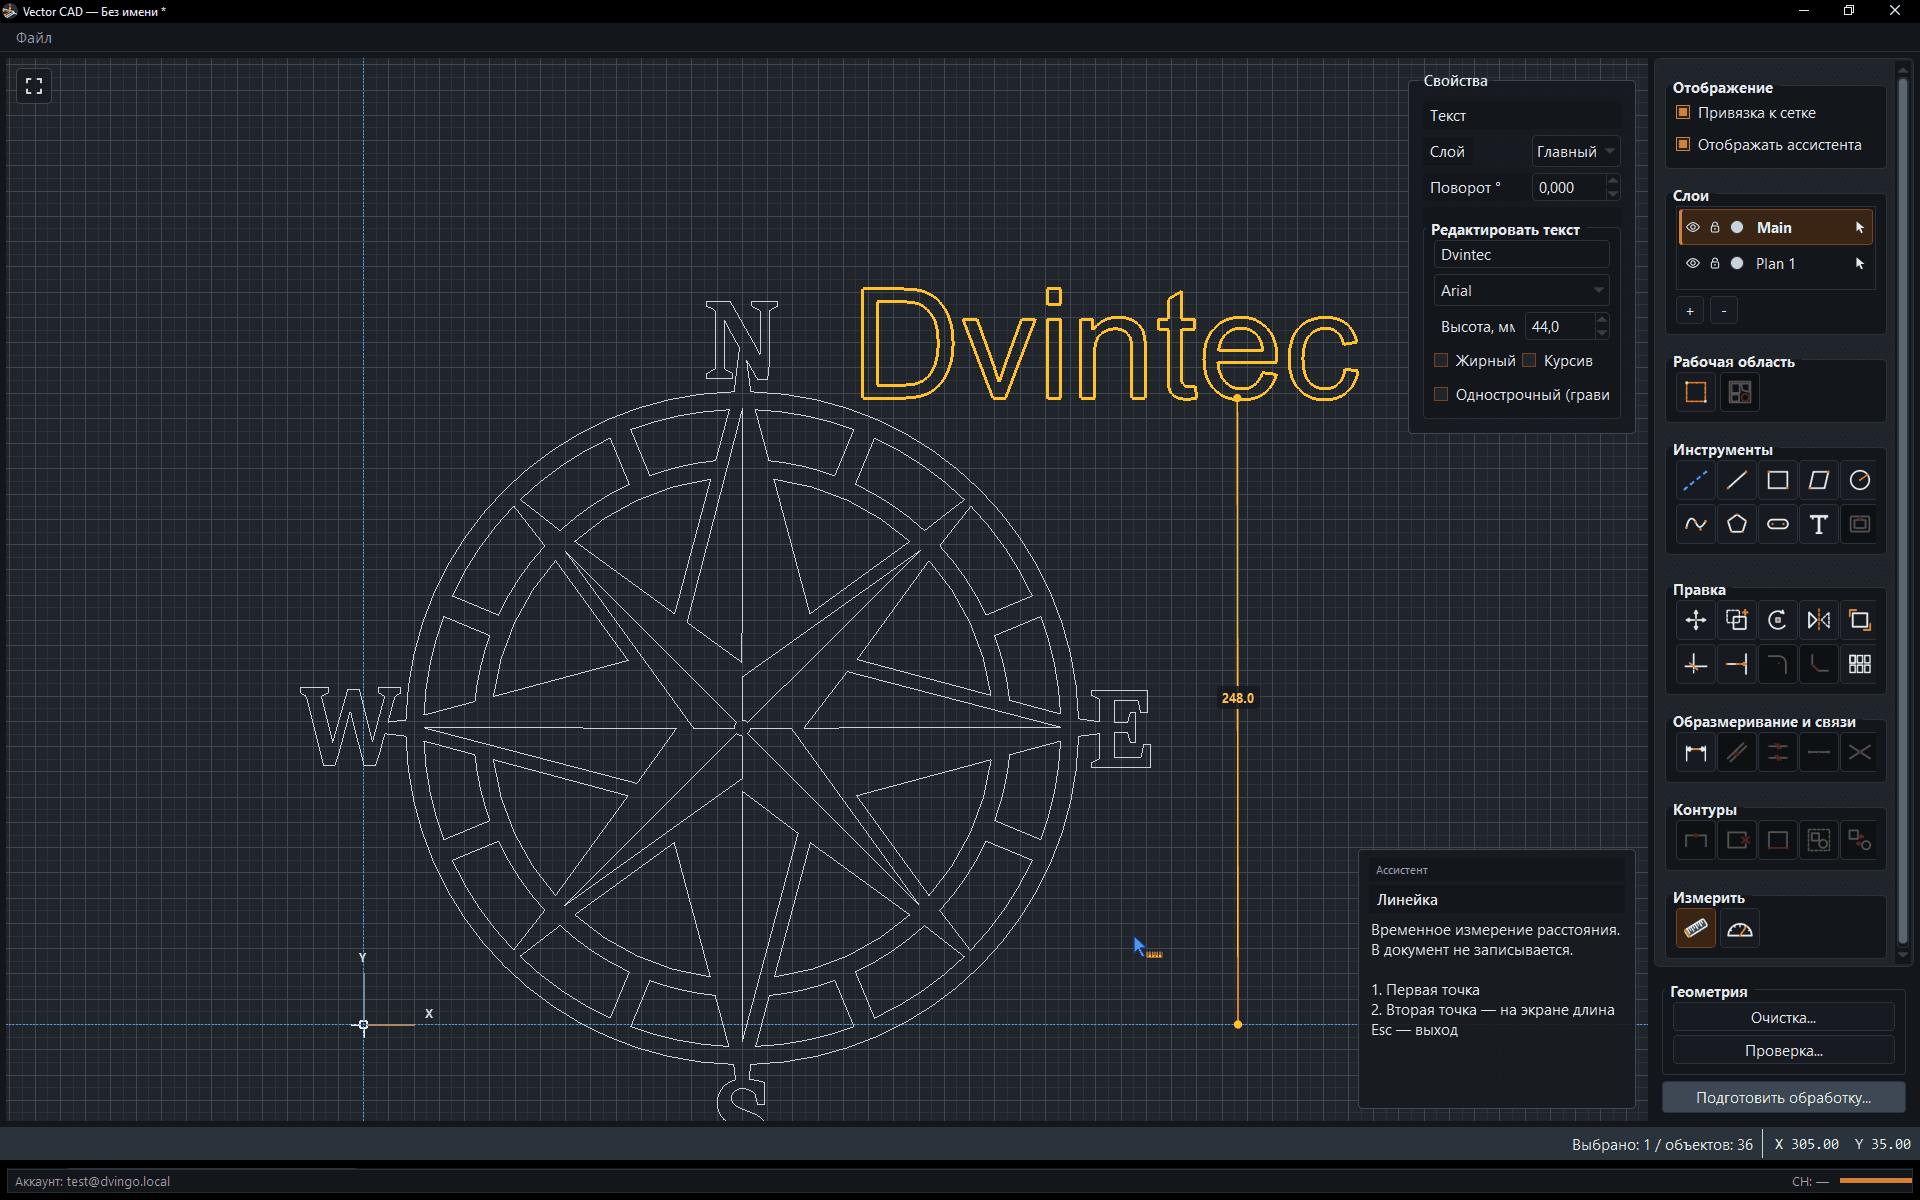Click the 248.0 measurement label

click(x=1237, y=699)
